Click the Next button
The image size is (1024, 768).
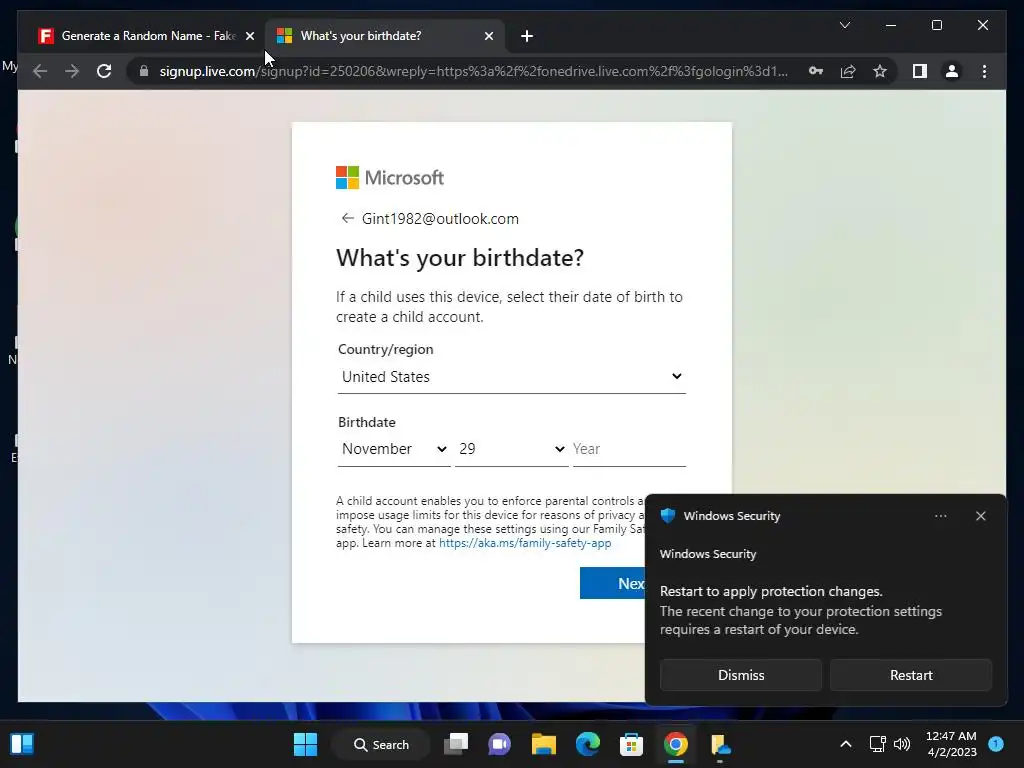(613, 583)
